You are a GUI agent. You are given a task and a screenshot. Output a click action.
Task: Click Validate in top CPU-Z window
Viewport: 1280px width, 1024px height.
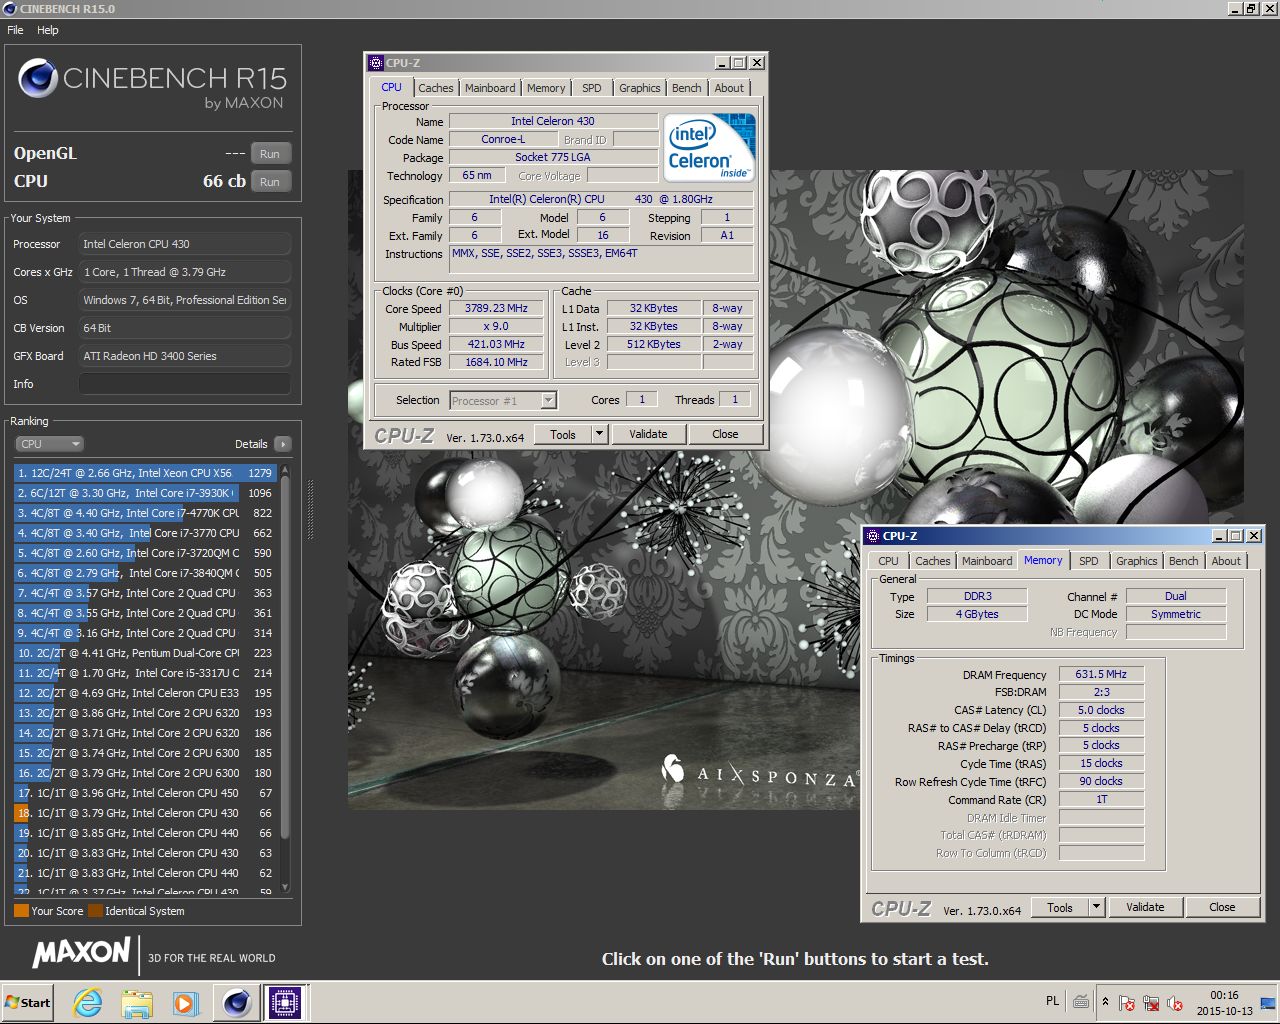[648, 434]
